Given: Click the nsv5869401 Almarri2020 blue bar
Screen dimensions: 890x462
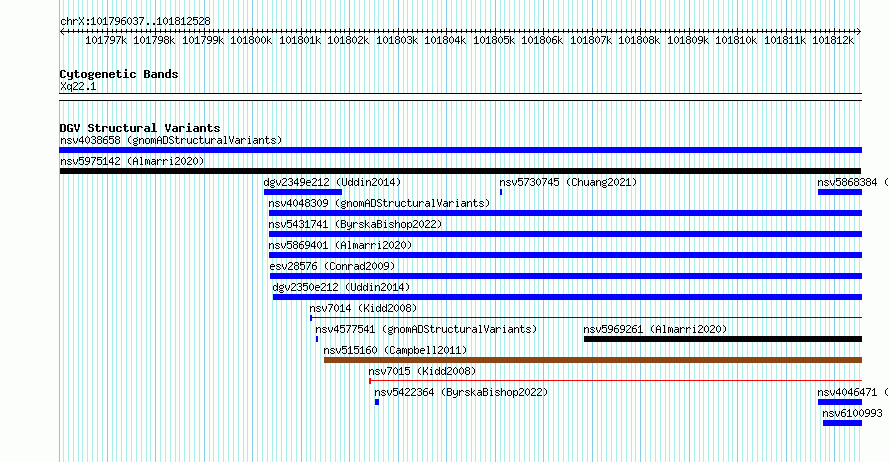Looking at the screenshot, I should click(x=565, y=255).
